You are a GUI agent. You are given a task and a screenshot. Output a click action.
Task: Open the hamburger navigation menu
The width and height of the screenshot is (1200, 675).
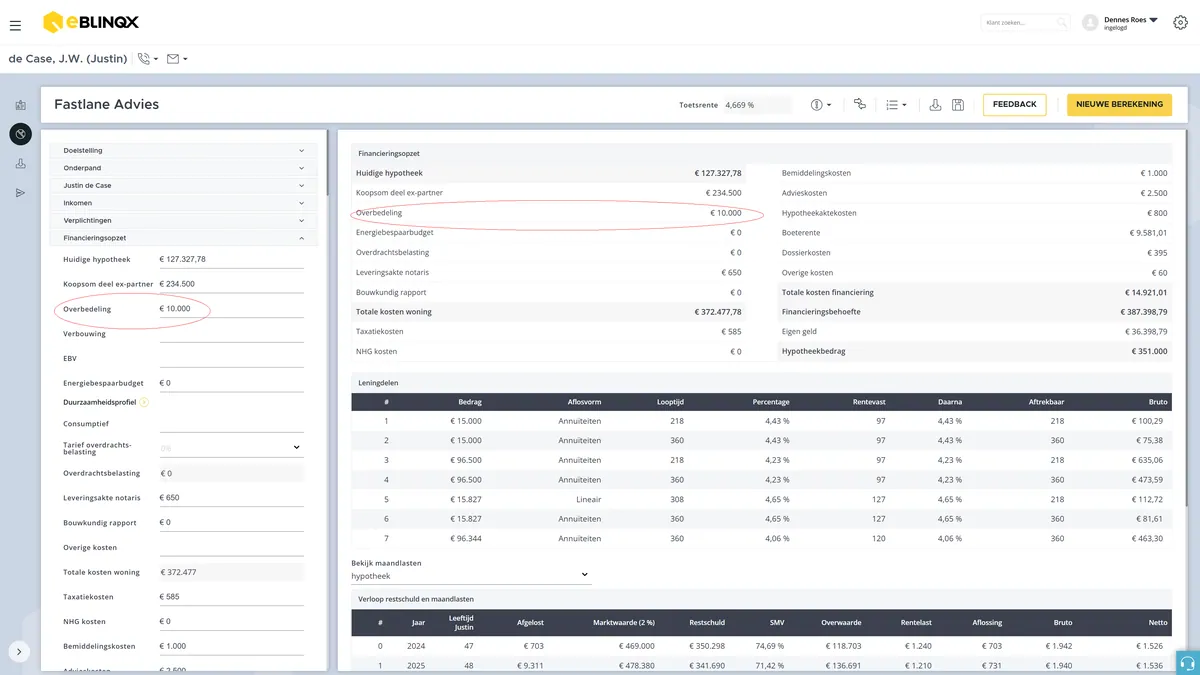15,25
